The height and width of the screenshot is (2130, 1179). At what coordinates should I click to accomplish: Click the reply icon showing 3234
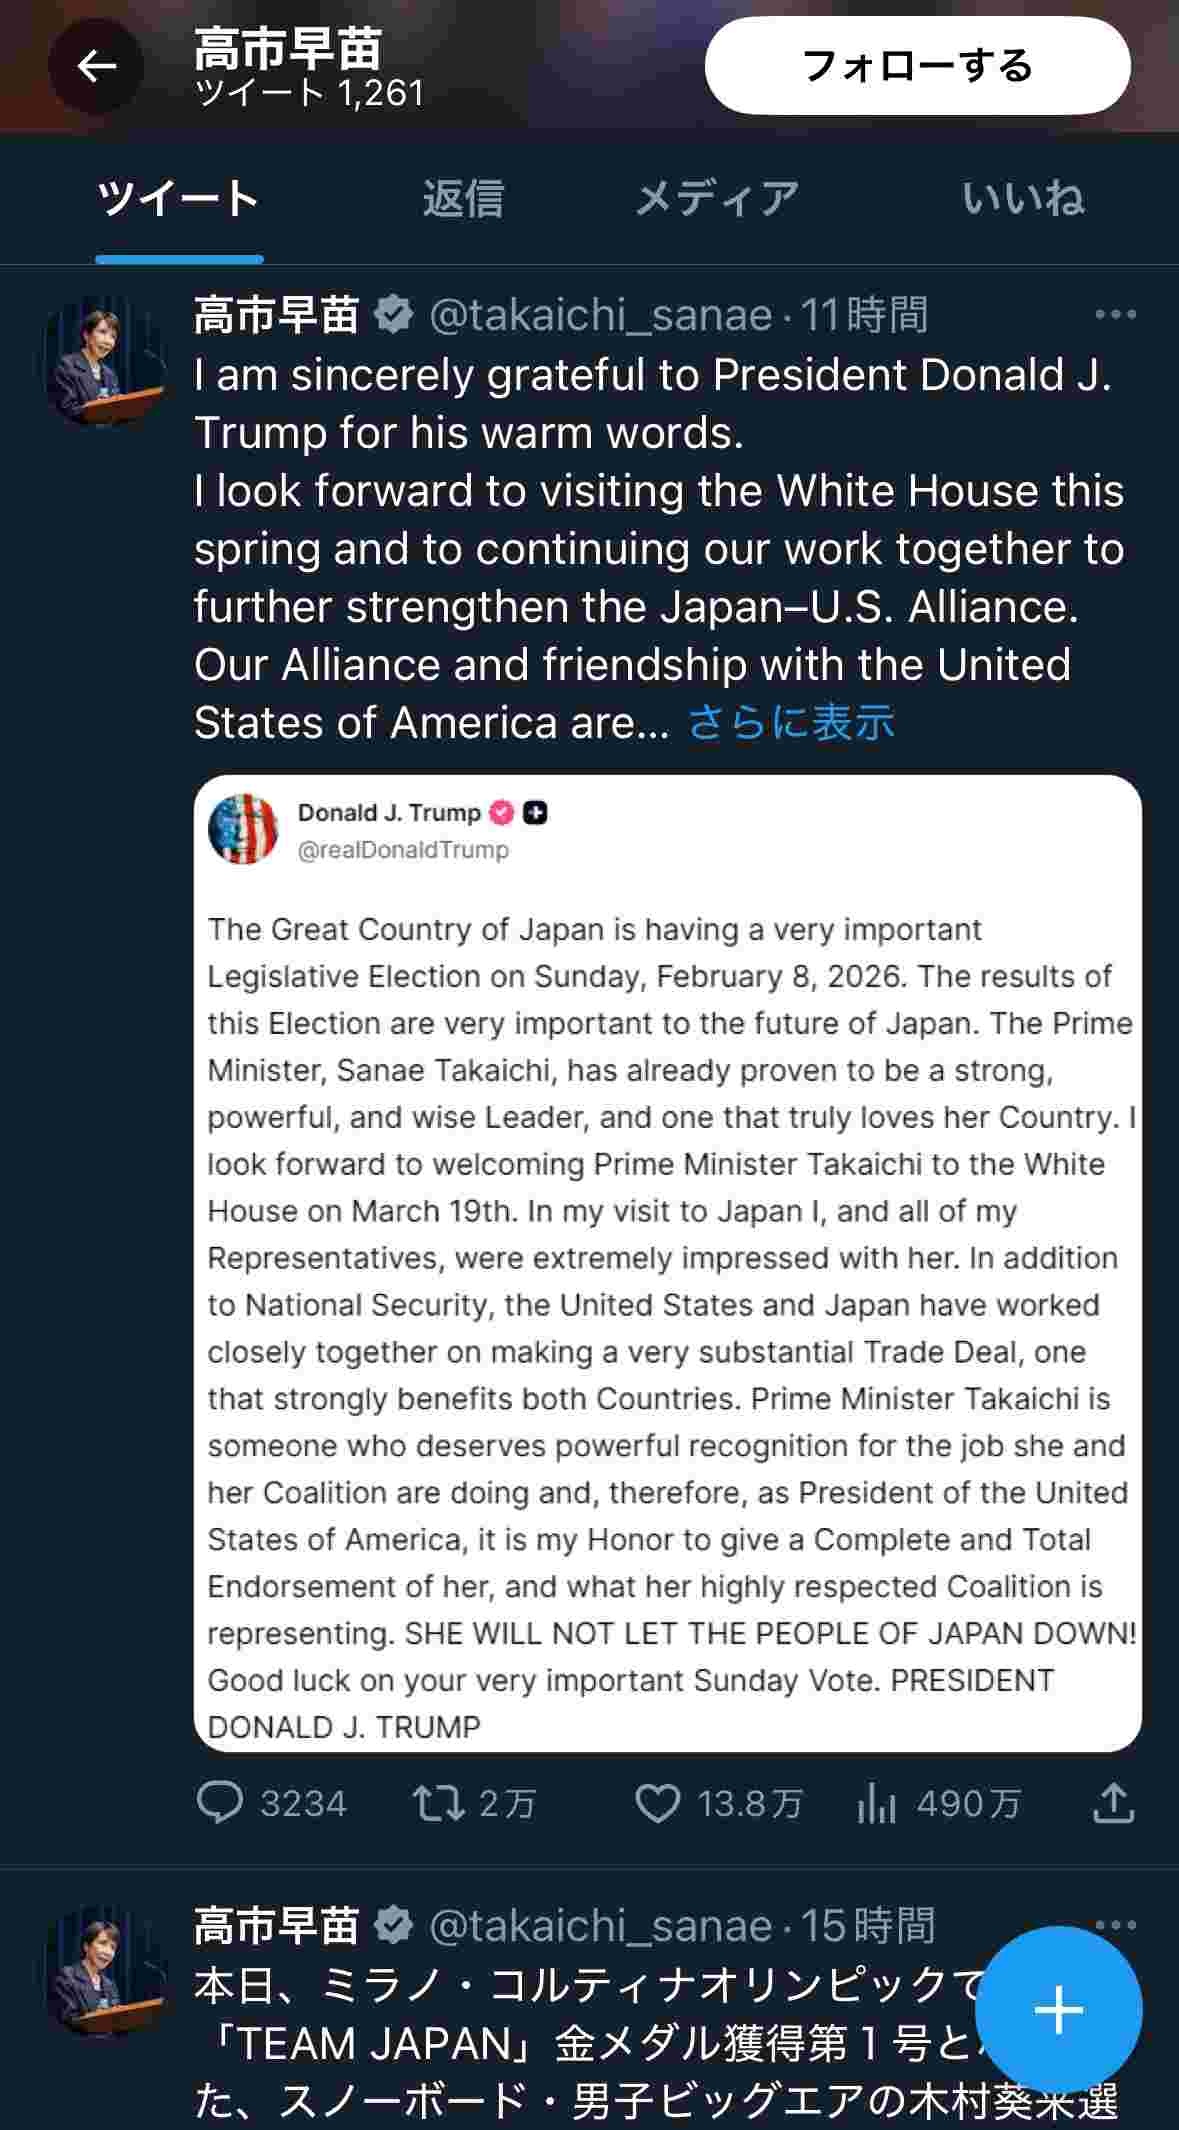pos(221,1803)
